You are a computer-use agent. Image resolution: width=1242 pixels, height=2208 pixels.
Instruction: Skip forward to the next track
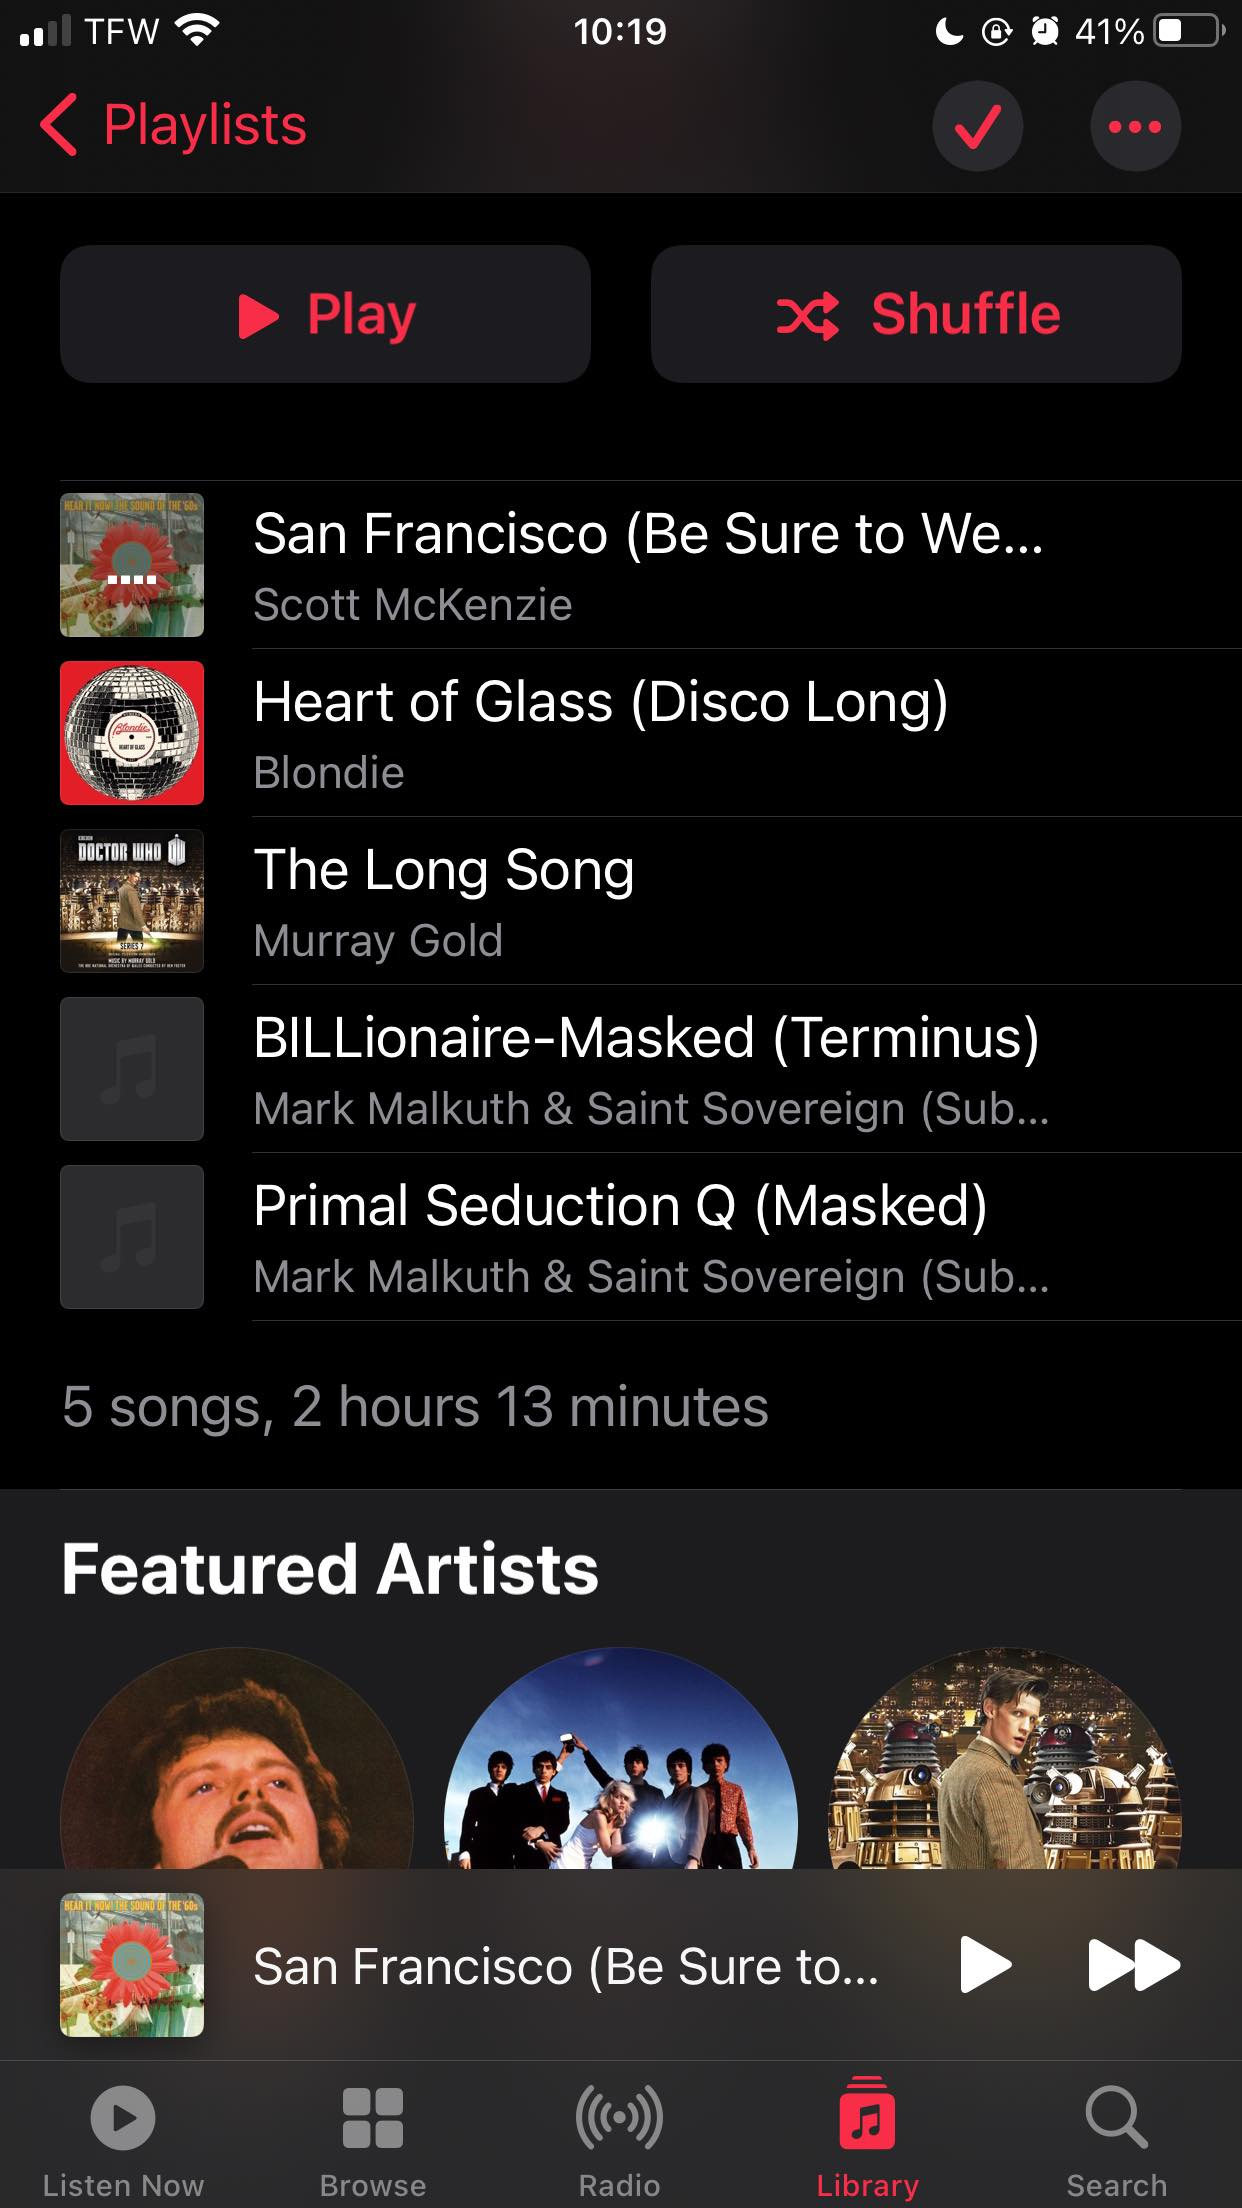tap(1133, 1965)
